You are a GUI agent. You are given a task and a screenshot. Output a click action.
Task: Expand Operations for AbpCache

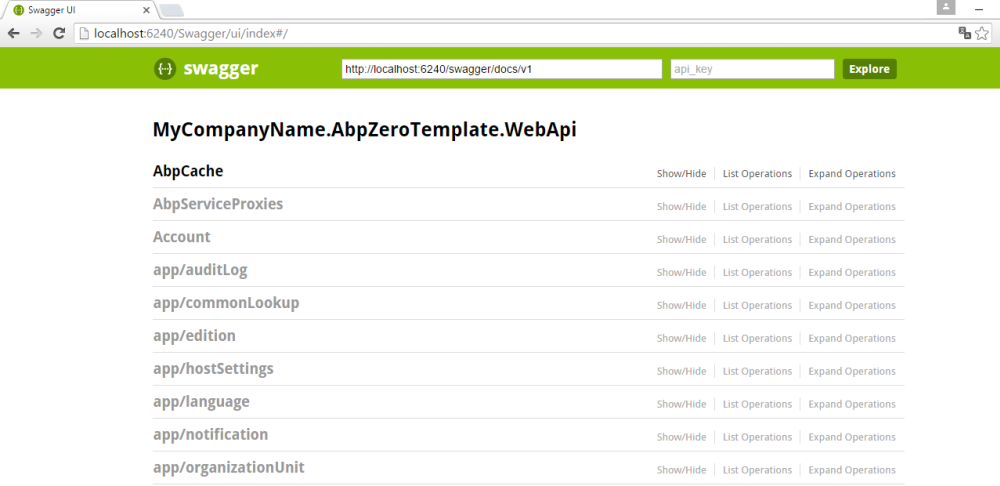click(852, 173)
